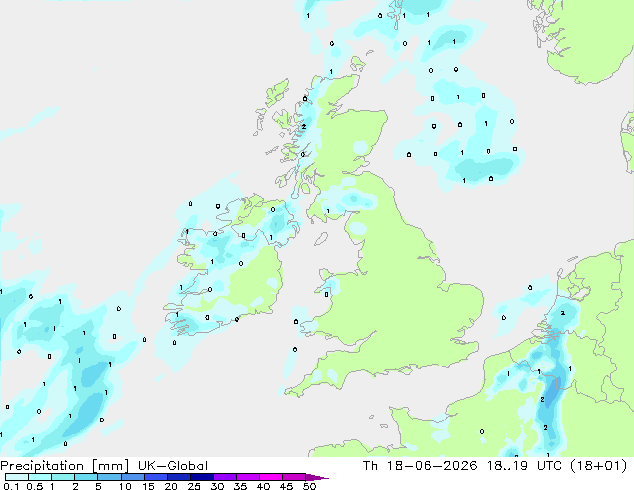Click the '0.1' legend scale label

point(11,486)
